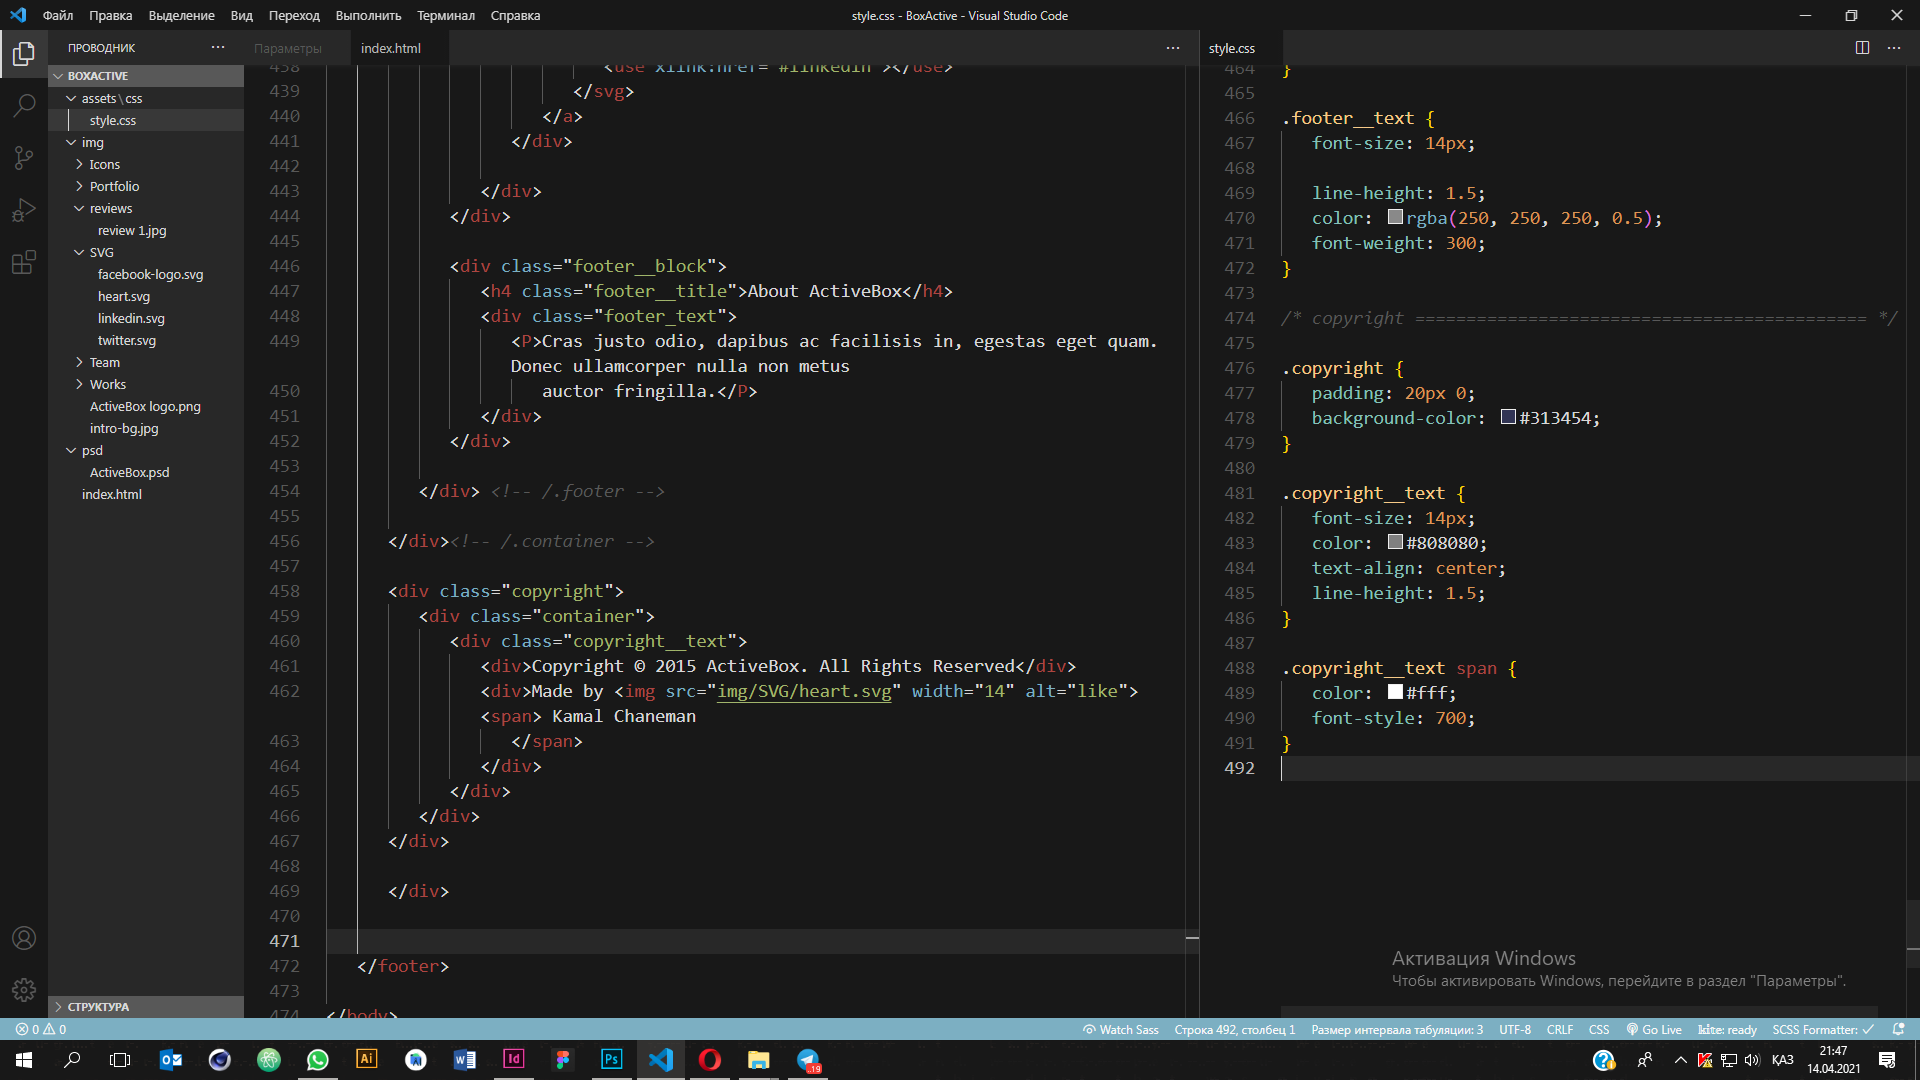Click the Accounts icon in activity bar
This screenshot has height=1080, width=1920.
(24, 938)
